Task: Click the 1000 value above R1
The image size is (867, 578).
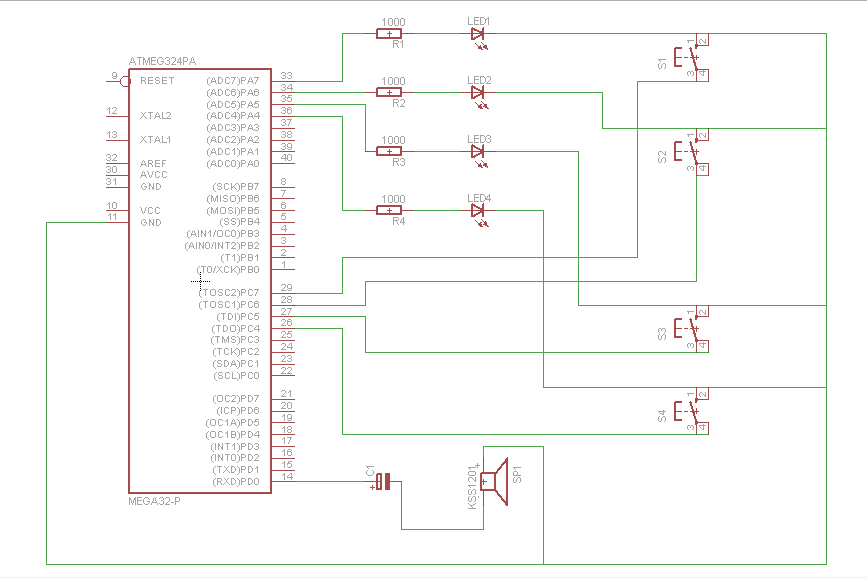Action: click(x=393, y=22)
